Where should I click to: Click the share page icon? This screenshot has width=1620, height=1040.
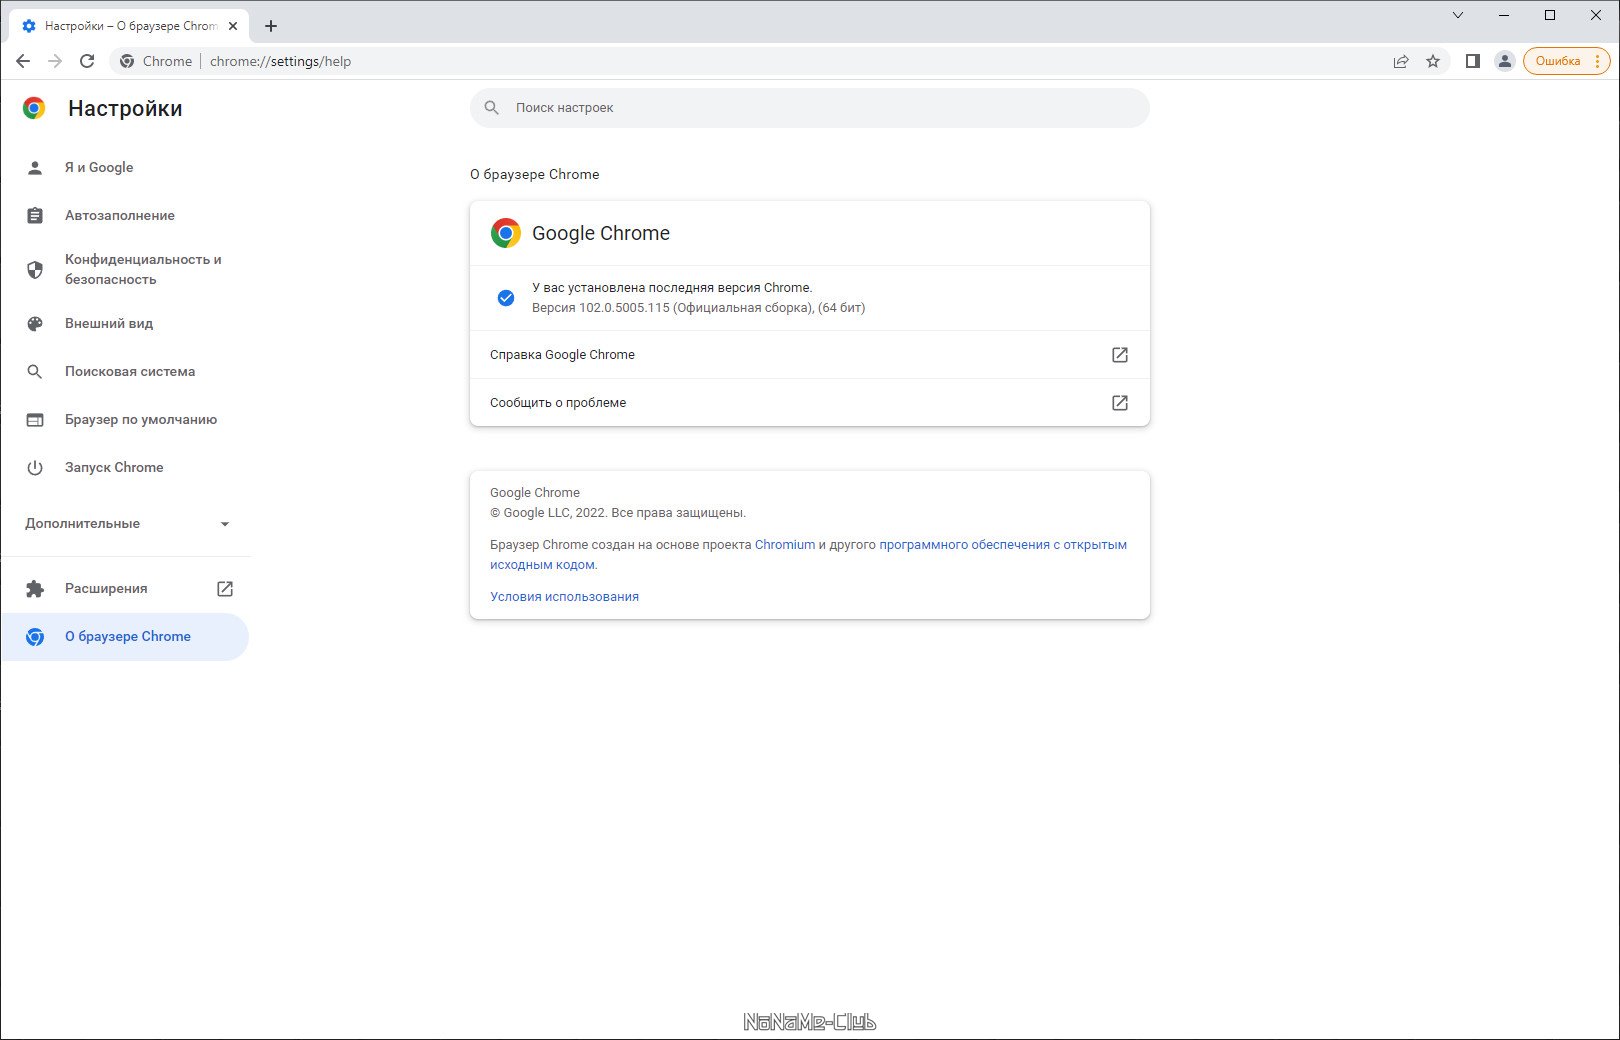click(1401, 61)
